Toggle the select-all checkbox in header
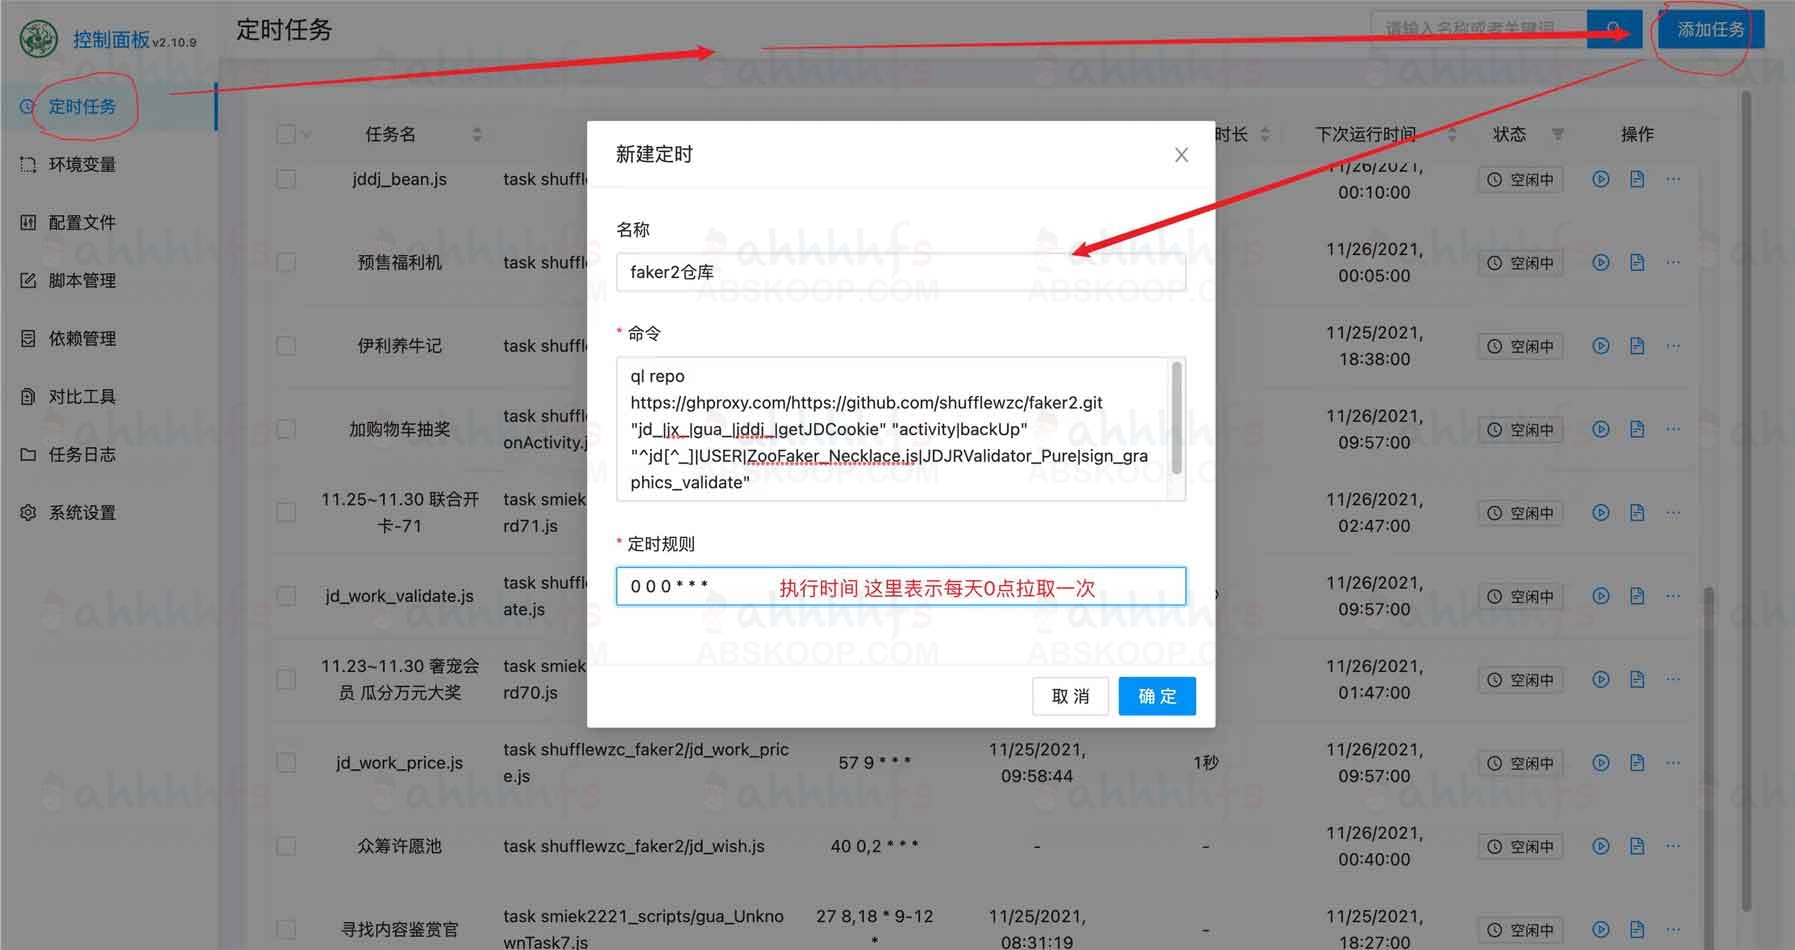 (x=286, y=134)
